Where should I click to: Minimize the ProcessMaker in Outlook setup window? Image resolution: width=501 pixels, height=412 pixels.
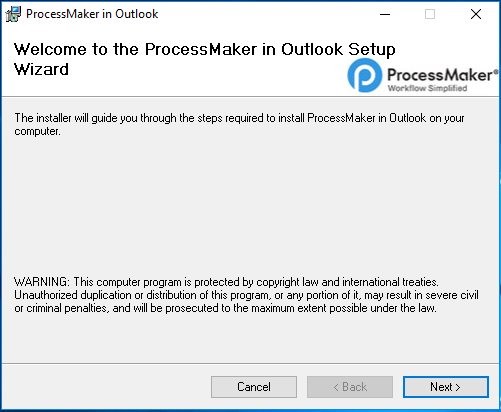385,14
